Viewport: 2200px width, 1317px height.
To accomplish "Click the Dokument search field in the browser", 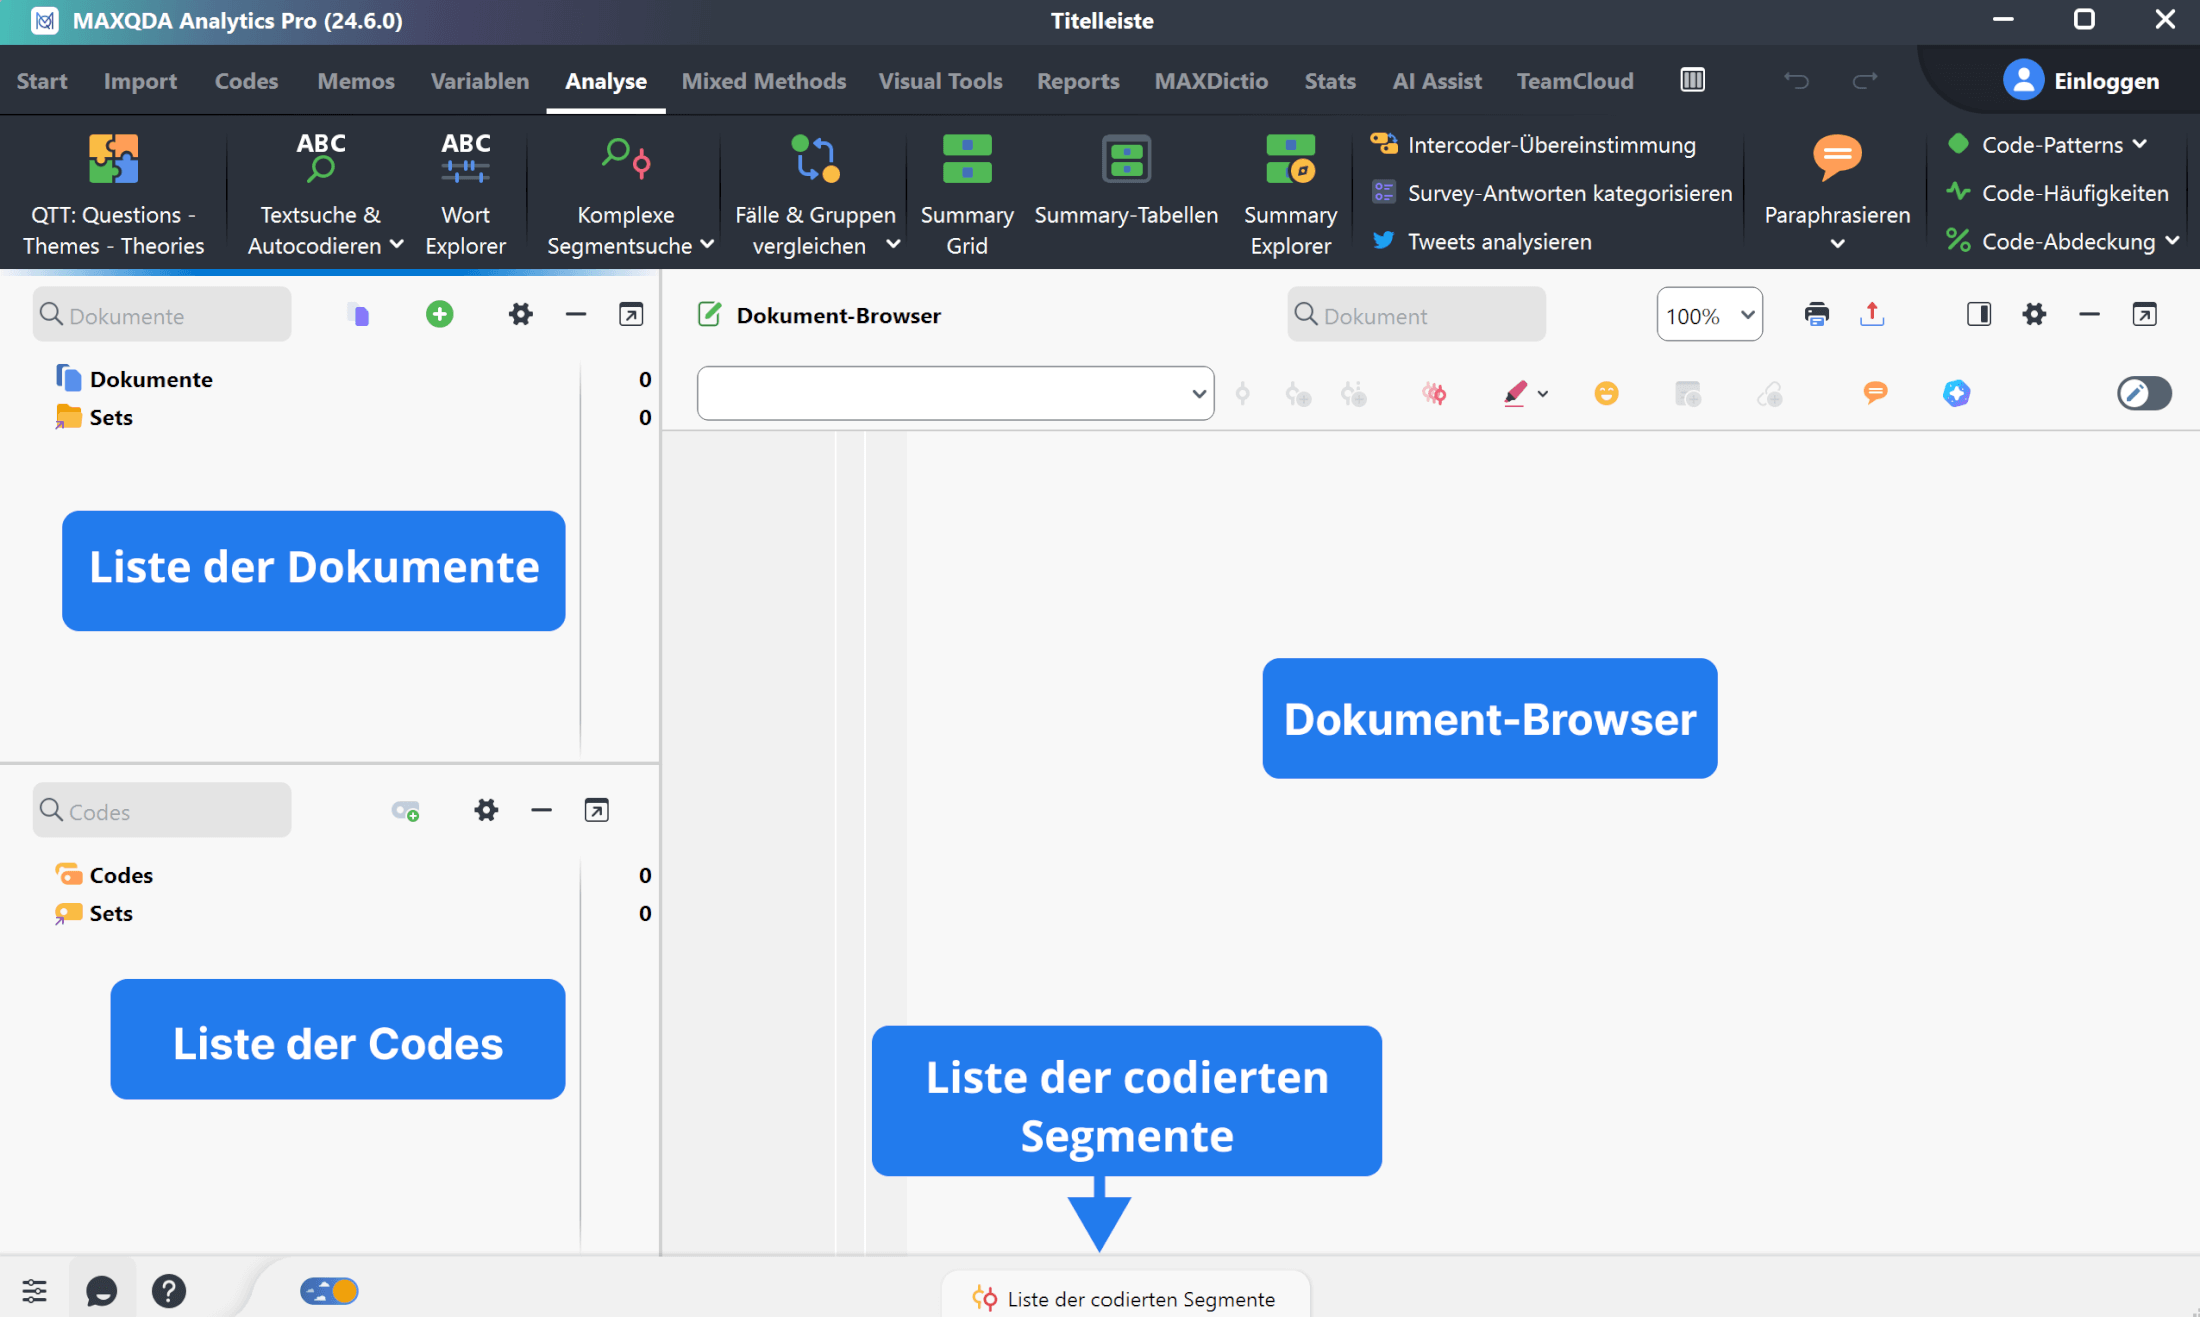I will tap(1416, 315).
